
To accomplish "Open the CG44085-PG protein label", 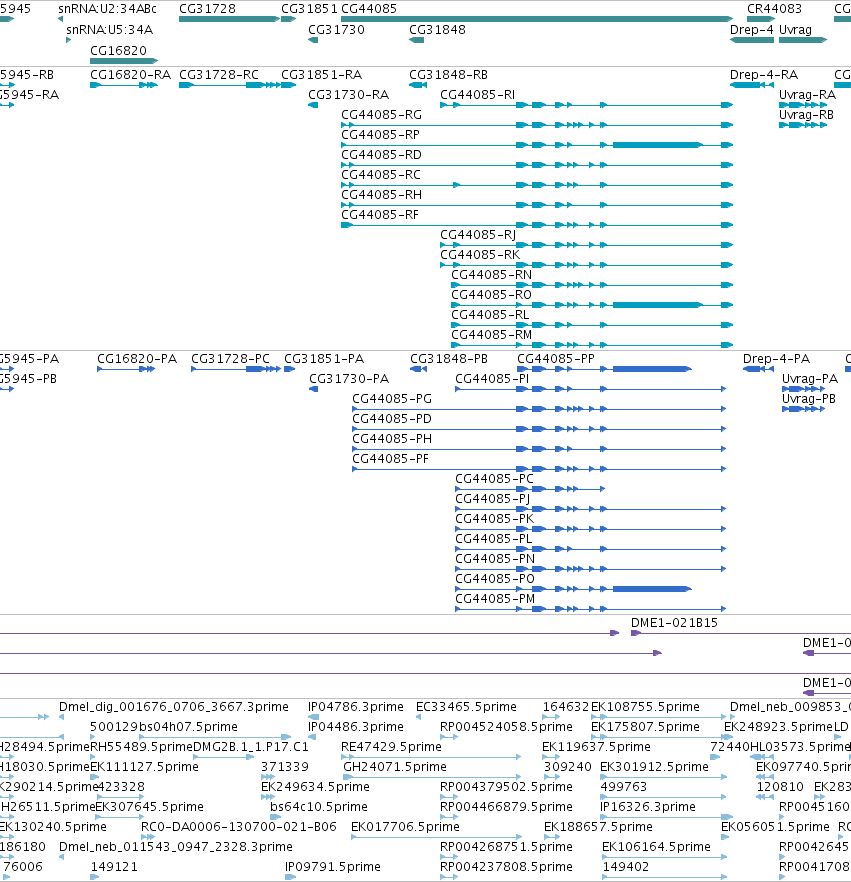I will tap(392, 399).
